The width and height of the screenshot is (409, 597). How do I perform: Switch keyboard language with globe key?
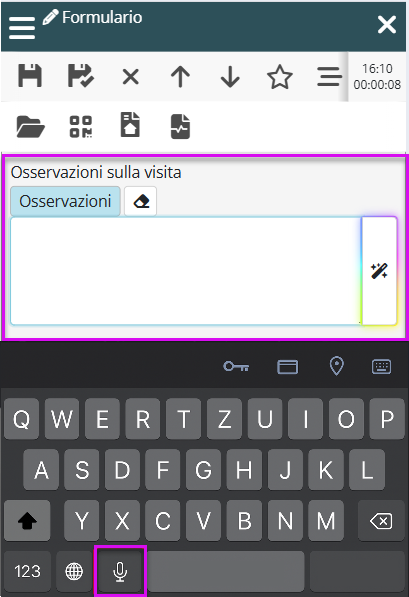tap(74, 571)
